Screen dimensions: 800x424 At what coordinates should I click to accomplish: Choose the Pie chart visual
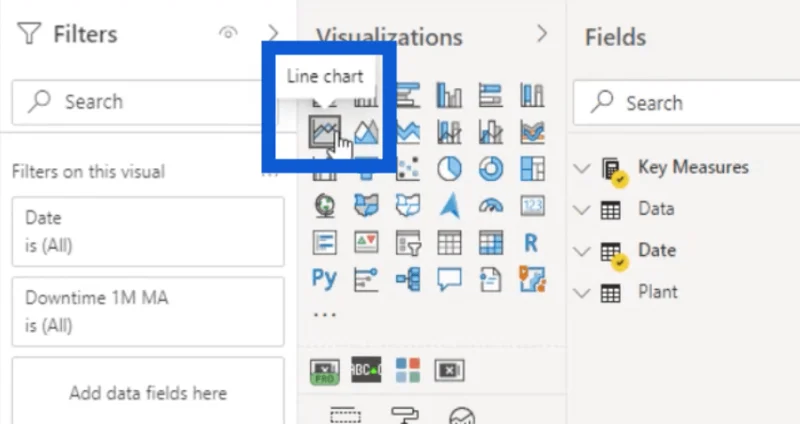449,169
